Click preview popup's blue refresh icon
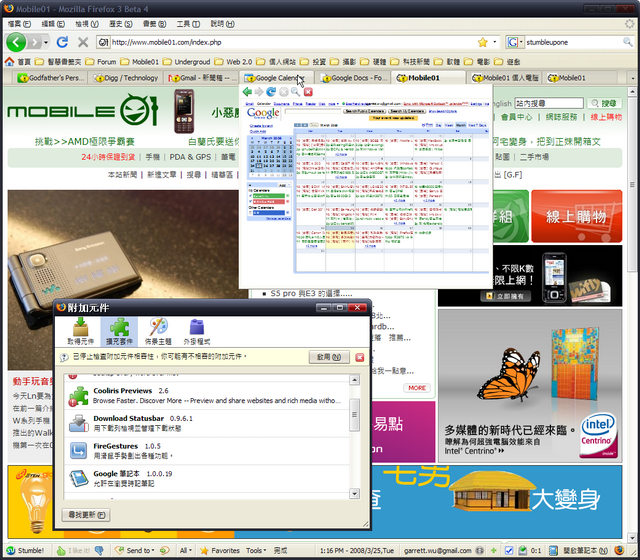The width and height of the screenshot is (640, 560). 271,92
